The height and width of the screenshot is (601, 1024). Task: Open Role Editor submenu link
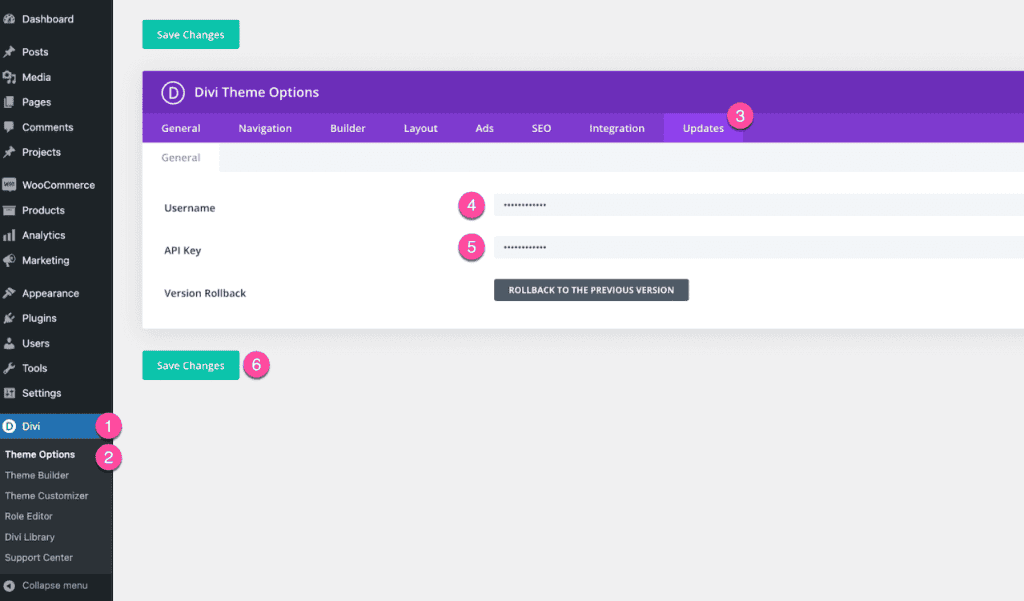click(29, 516)
